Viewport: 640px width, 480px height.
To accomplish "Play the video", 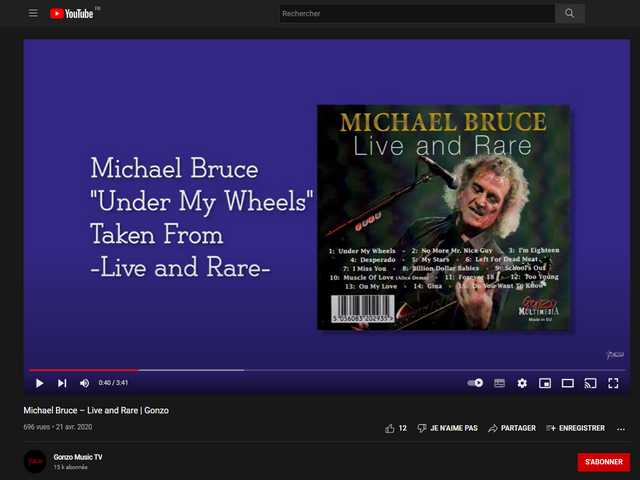I will [x=39, y=383].
